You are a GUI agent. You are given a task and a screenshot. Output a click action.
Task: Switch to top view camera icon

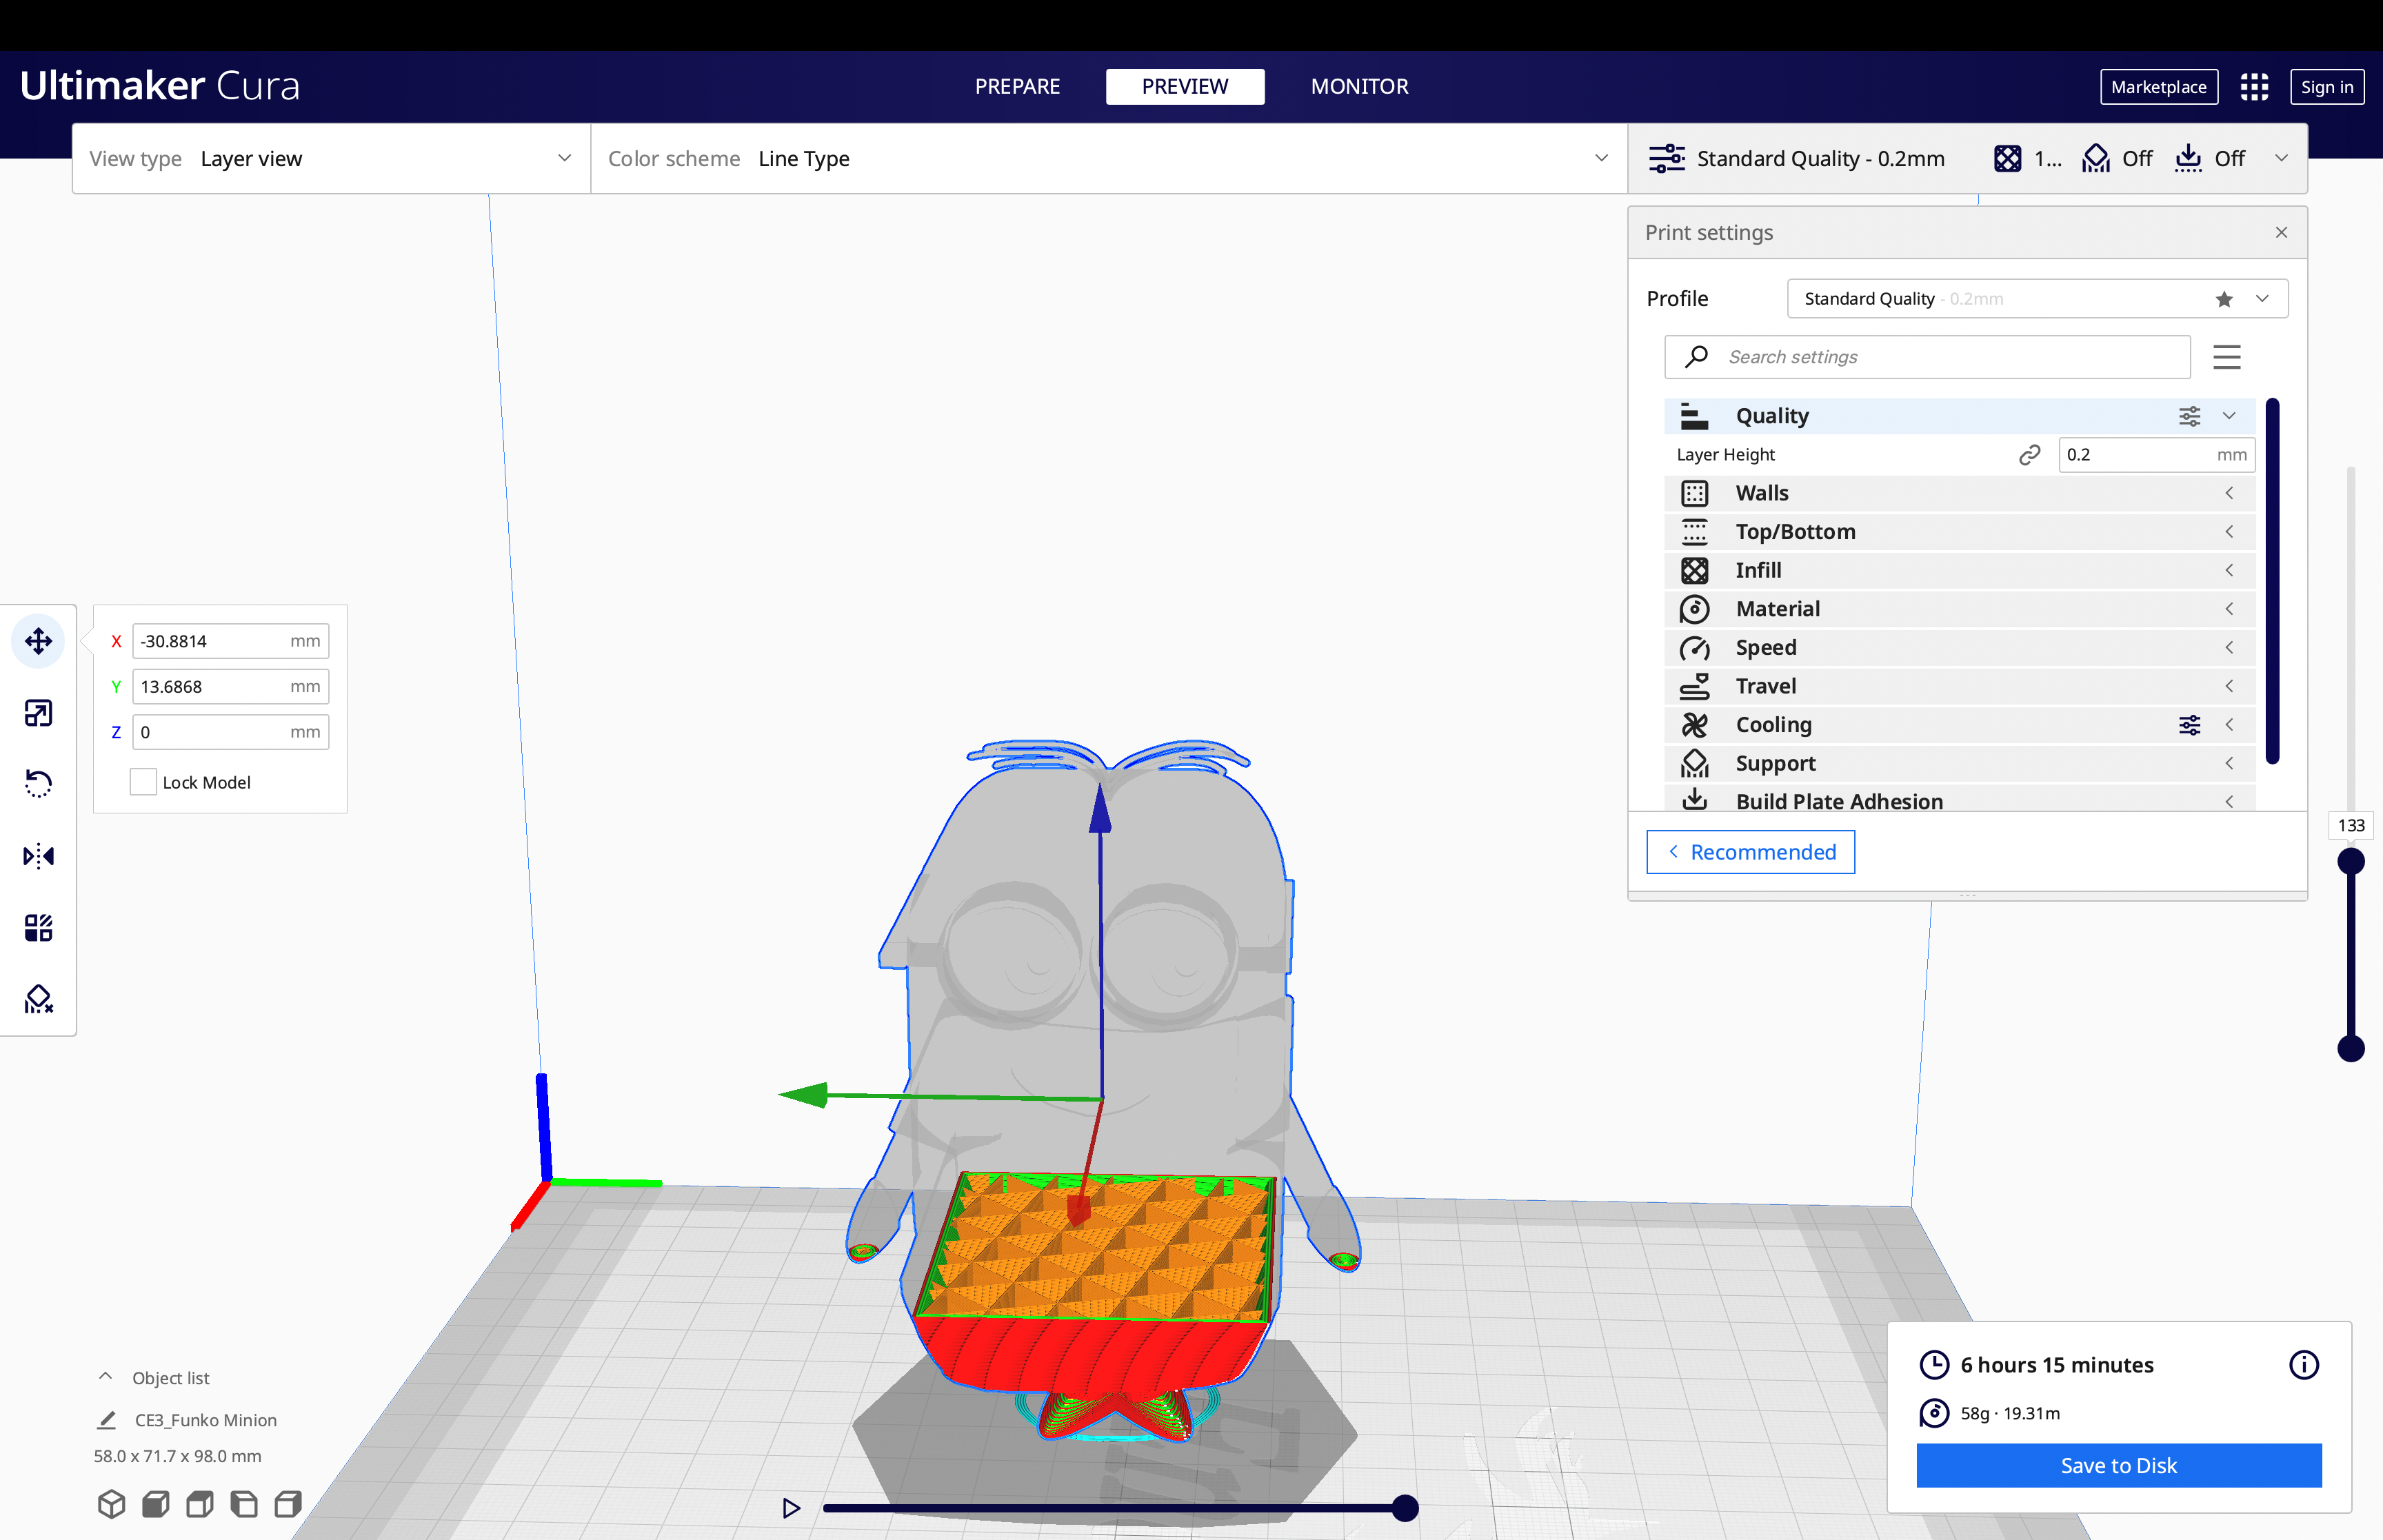coord(199,1504)
